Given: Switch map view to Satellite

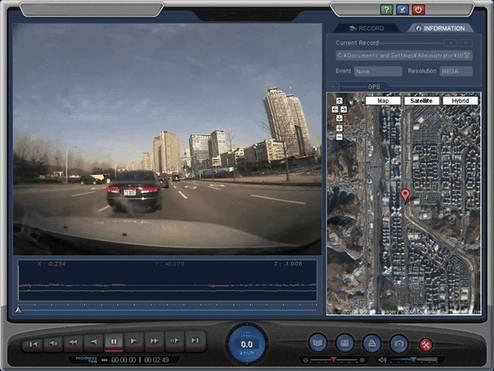Looking at the screenshot, I should coord(421,101).
